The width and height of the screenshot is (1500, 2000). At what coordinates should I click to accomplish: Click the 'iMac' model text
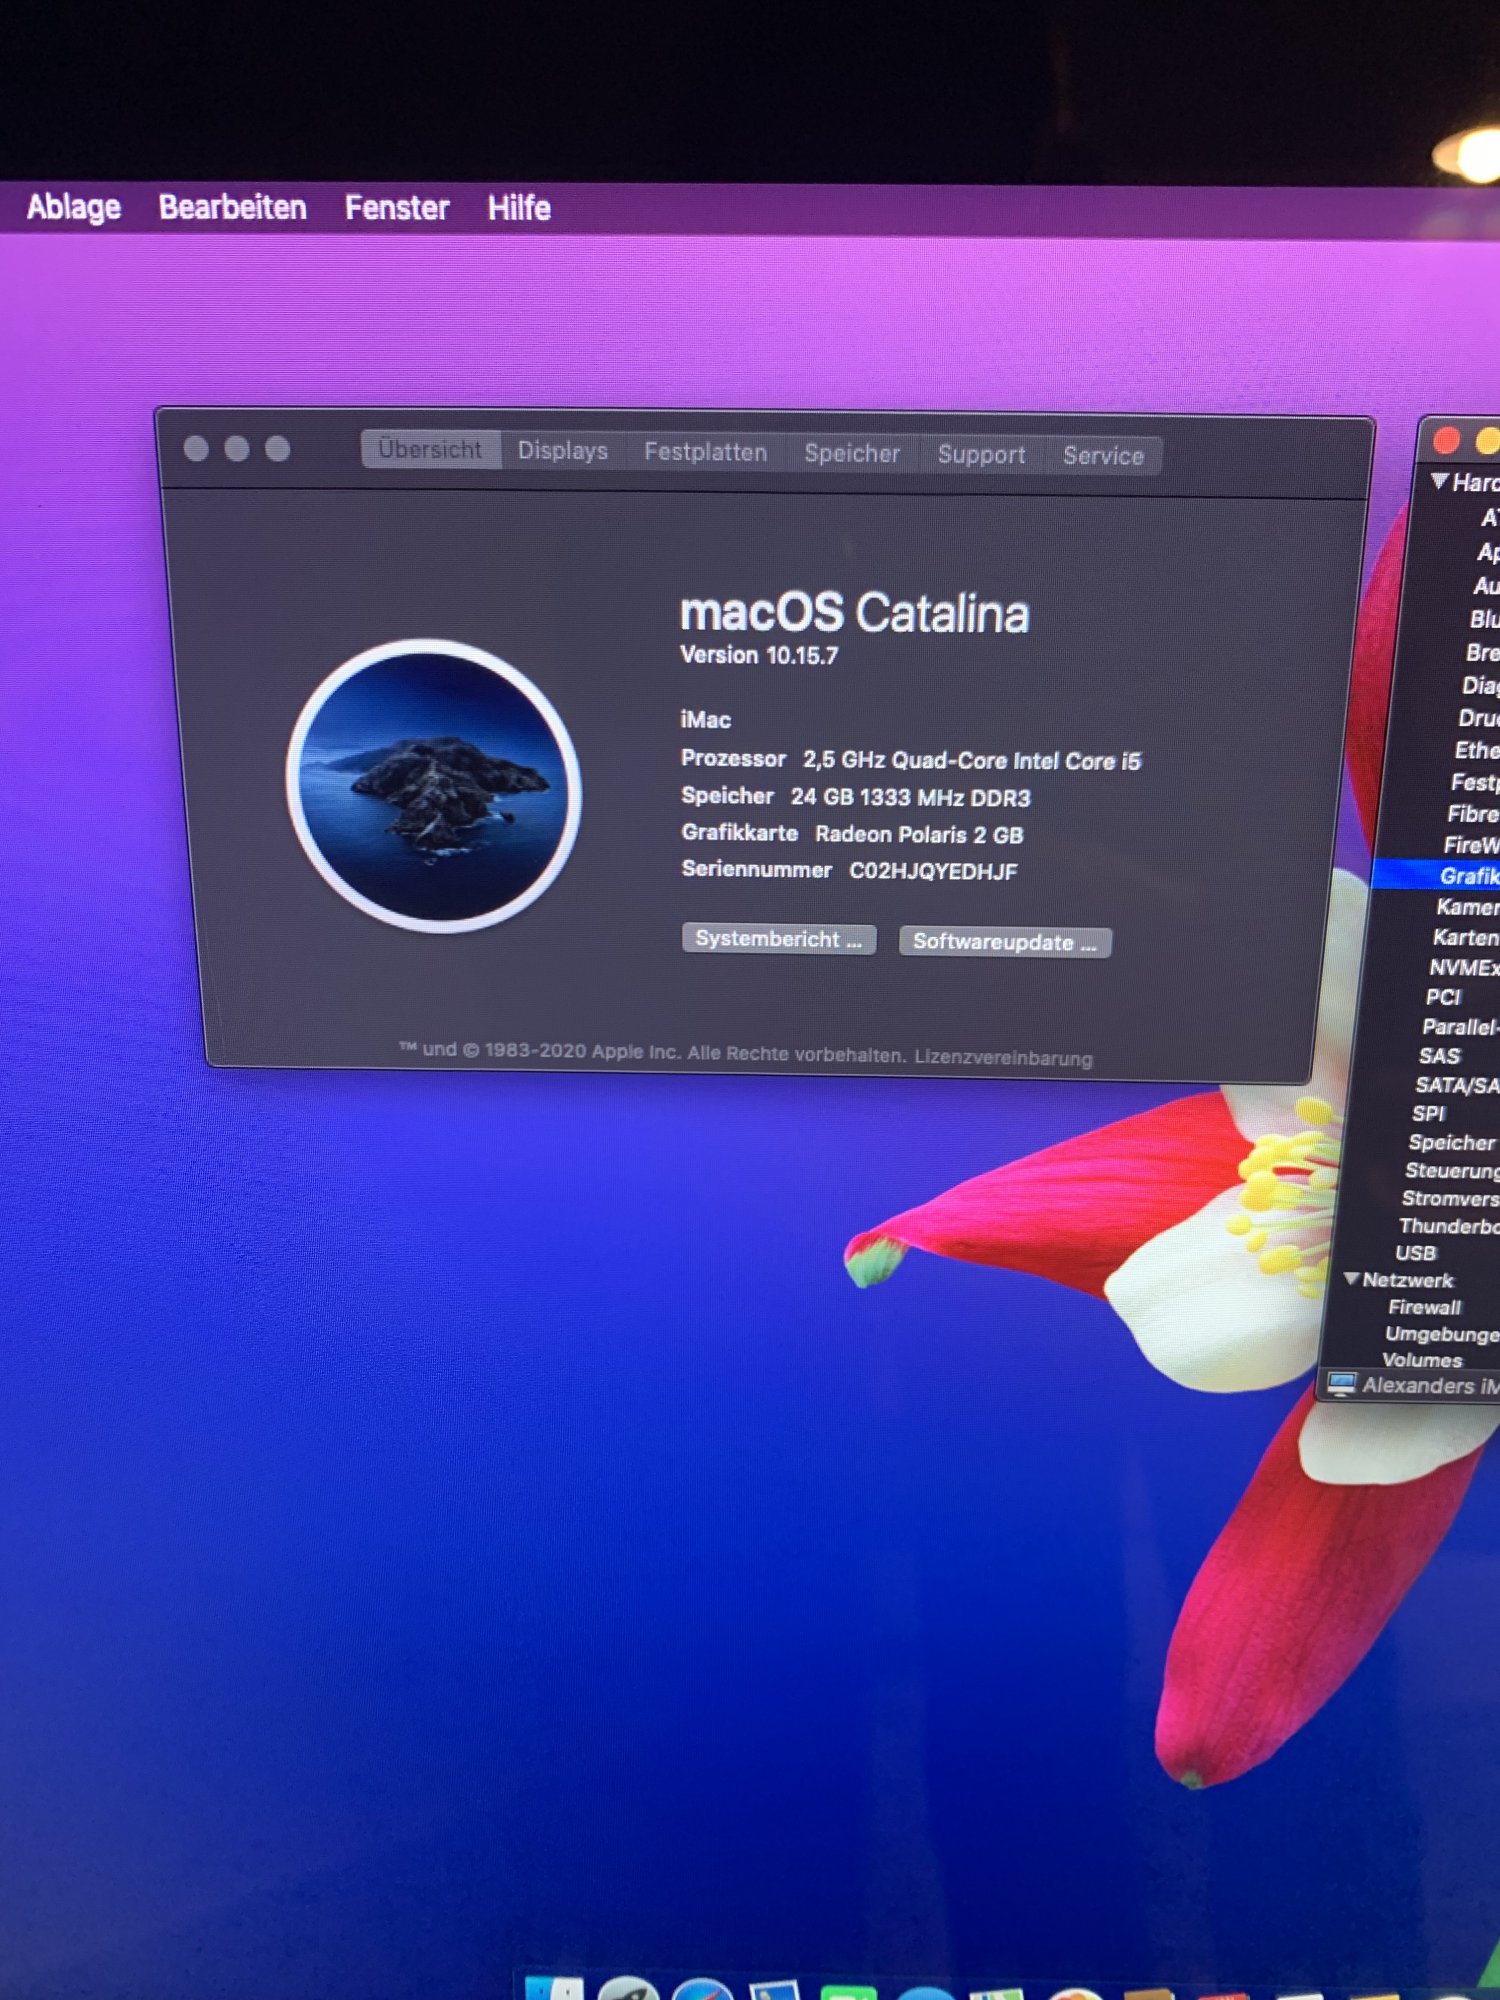[706, 720]
